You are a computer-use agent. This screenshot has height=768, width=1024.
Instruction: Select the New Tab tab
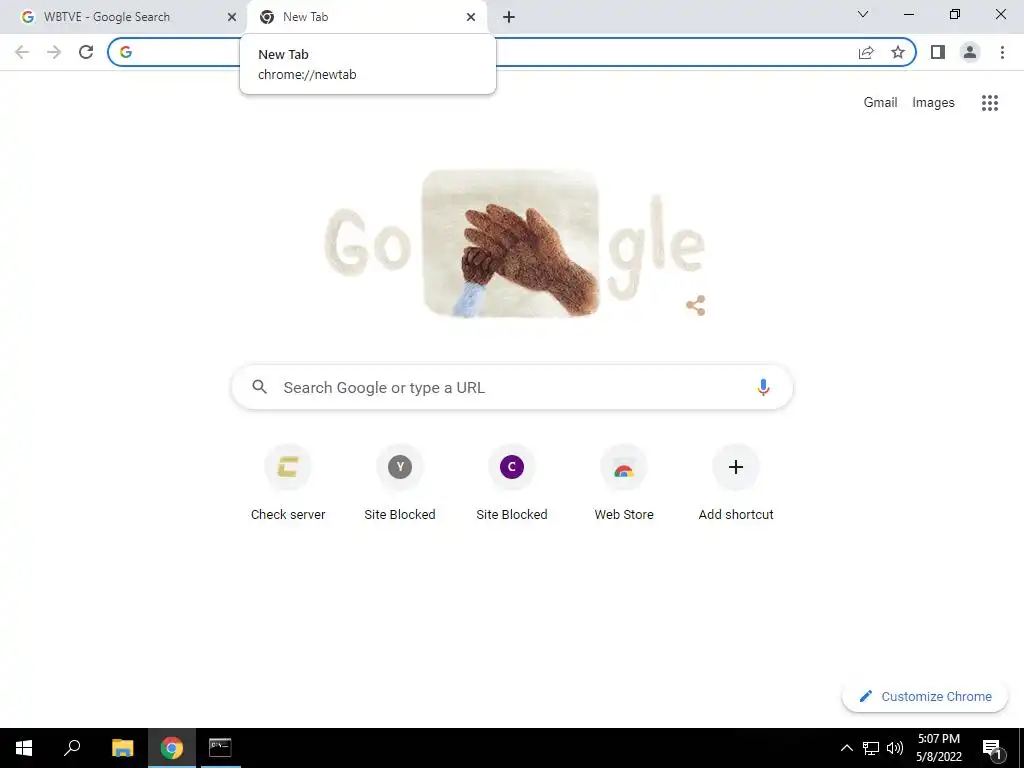[x=367, y=18]
